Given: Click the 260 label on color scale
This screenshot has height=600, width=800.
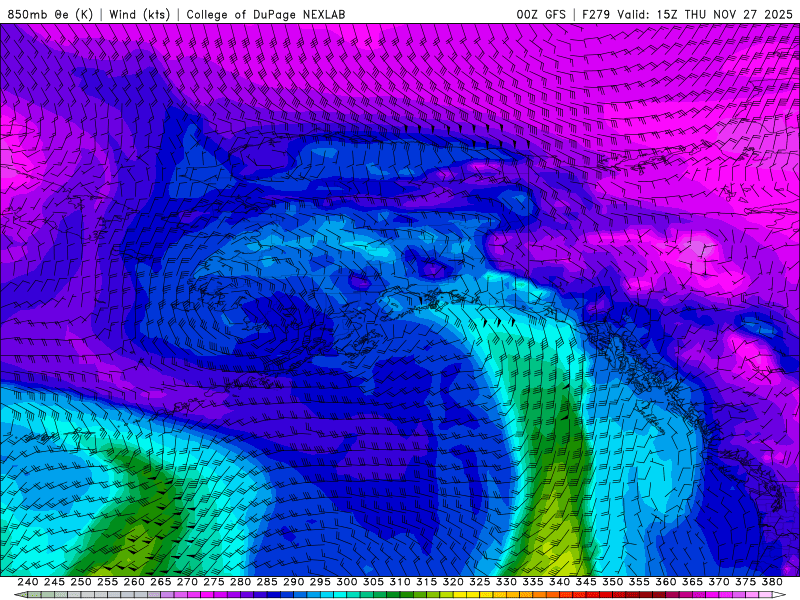Looking at the screenshot, I should 134,582.
